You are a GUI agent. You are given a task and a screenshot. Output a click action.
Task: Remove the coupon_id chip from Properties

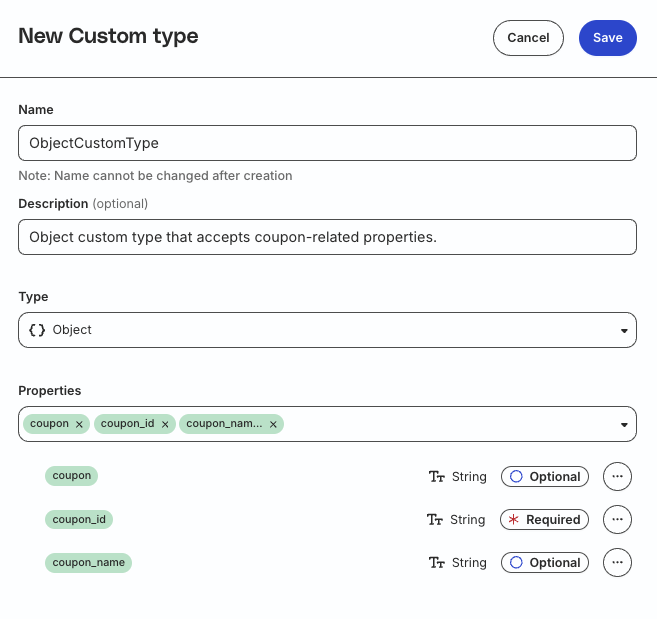165,424
